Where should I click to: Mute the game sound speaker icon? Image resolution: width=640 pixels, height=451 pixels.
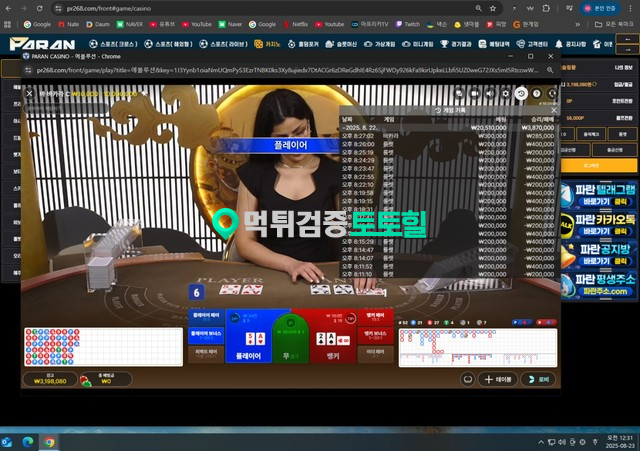(490, 93)
